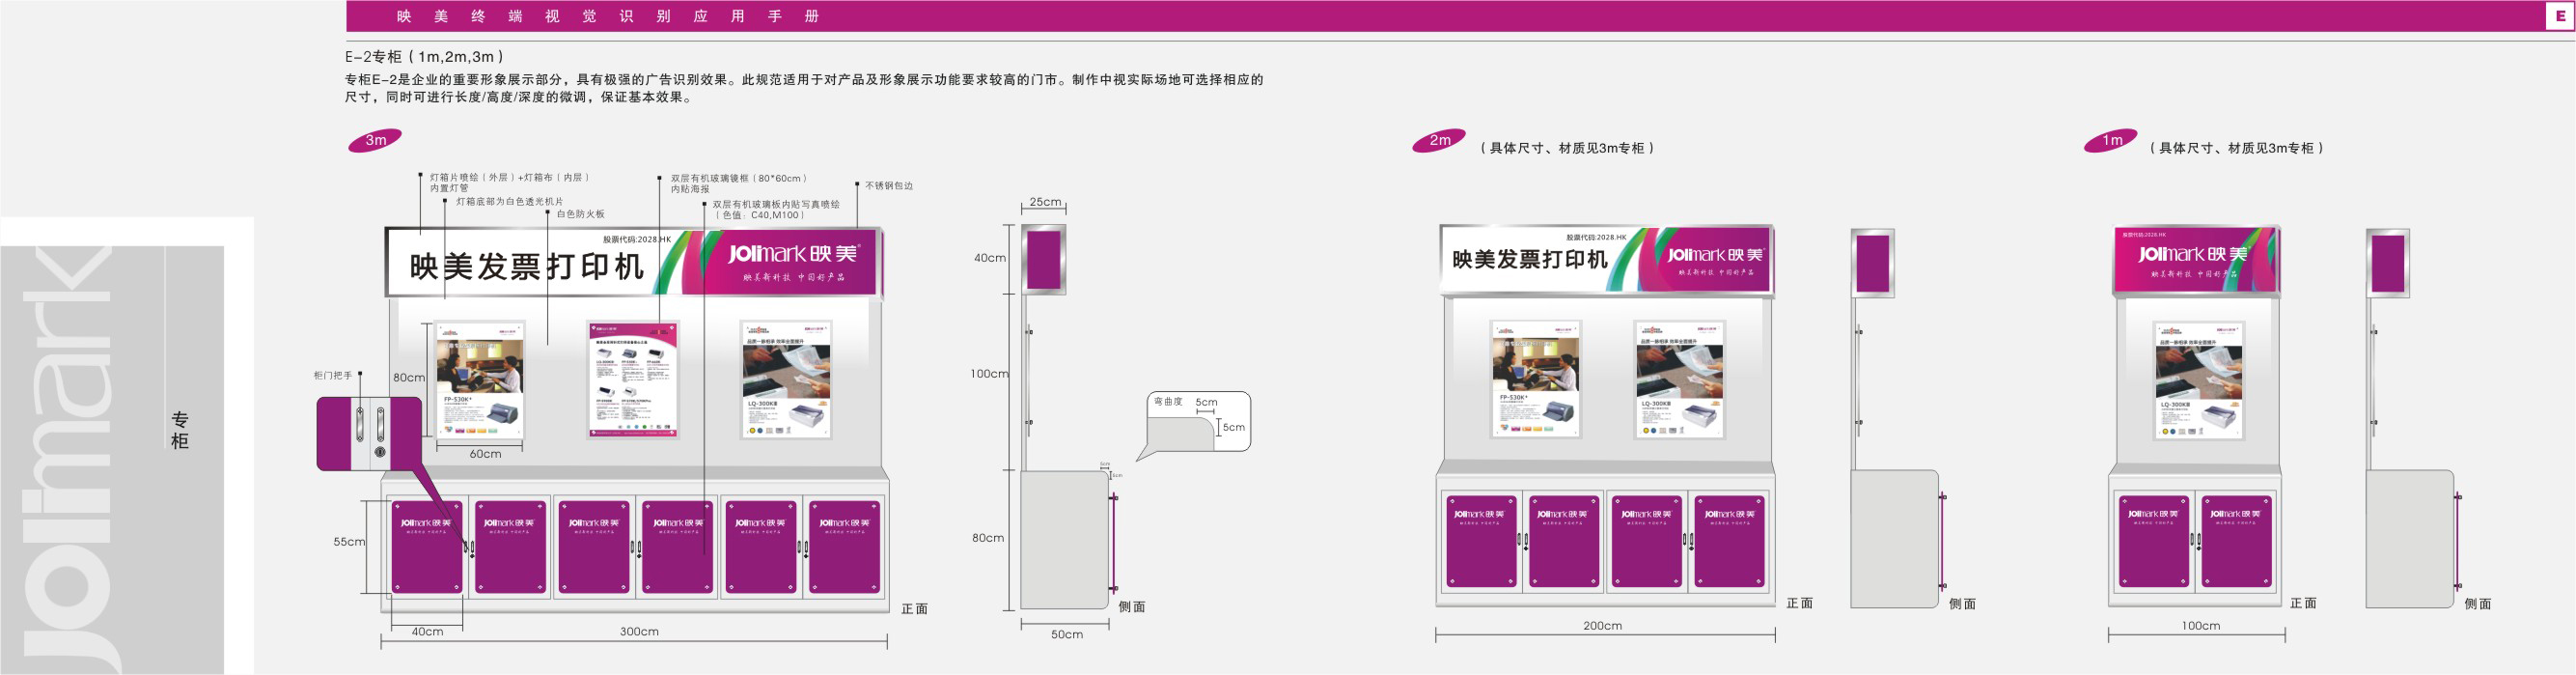The image size is (2576, 675).
Task: Click the enlarged door handle callout image
Action: [x=369, y=433]
